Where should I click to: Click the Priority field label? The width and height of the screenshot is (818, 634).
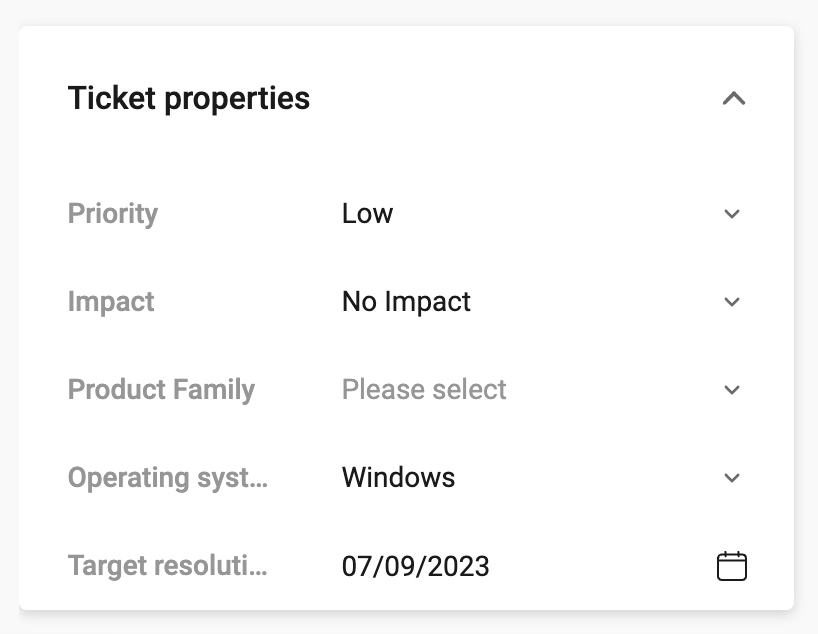113,214
